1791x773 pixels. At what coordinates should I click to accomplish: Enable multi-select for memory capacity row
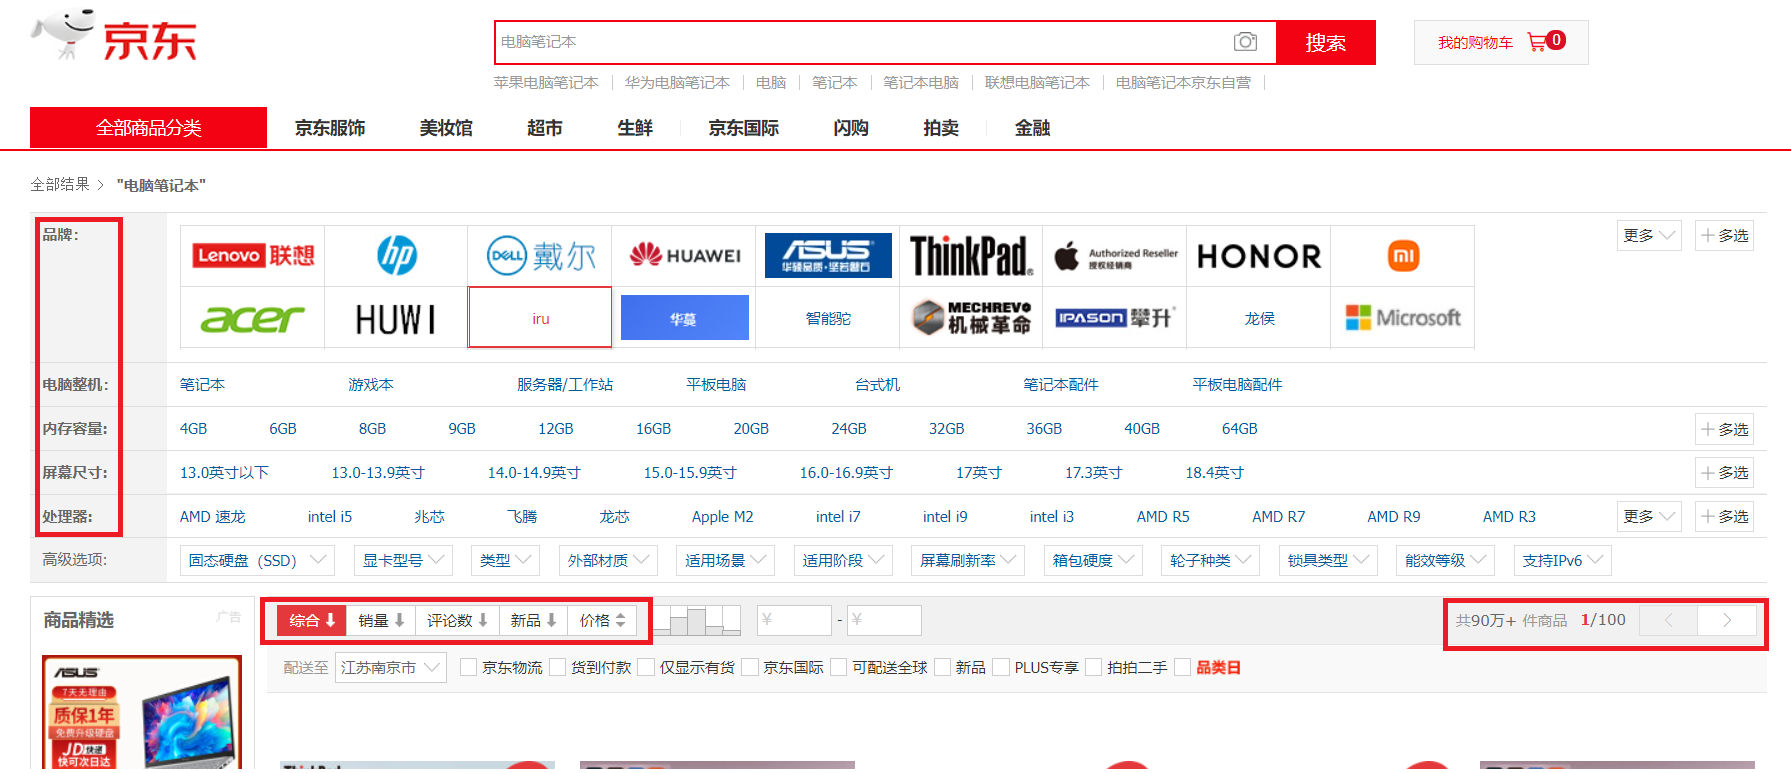click(x=1725, y=430)
